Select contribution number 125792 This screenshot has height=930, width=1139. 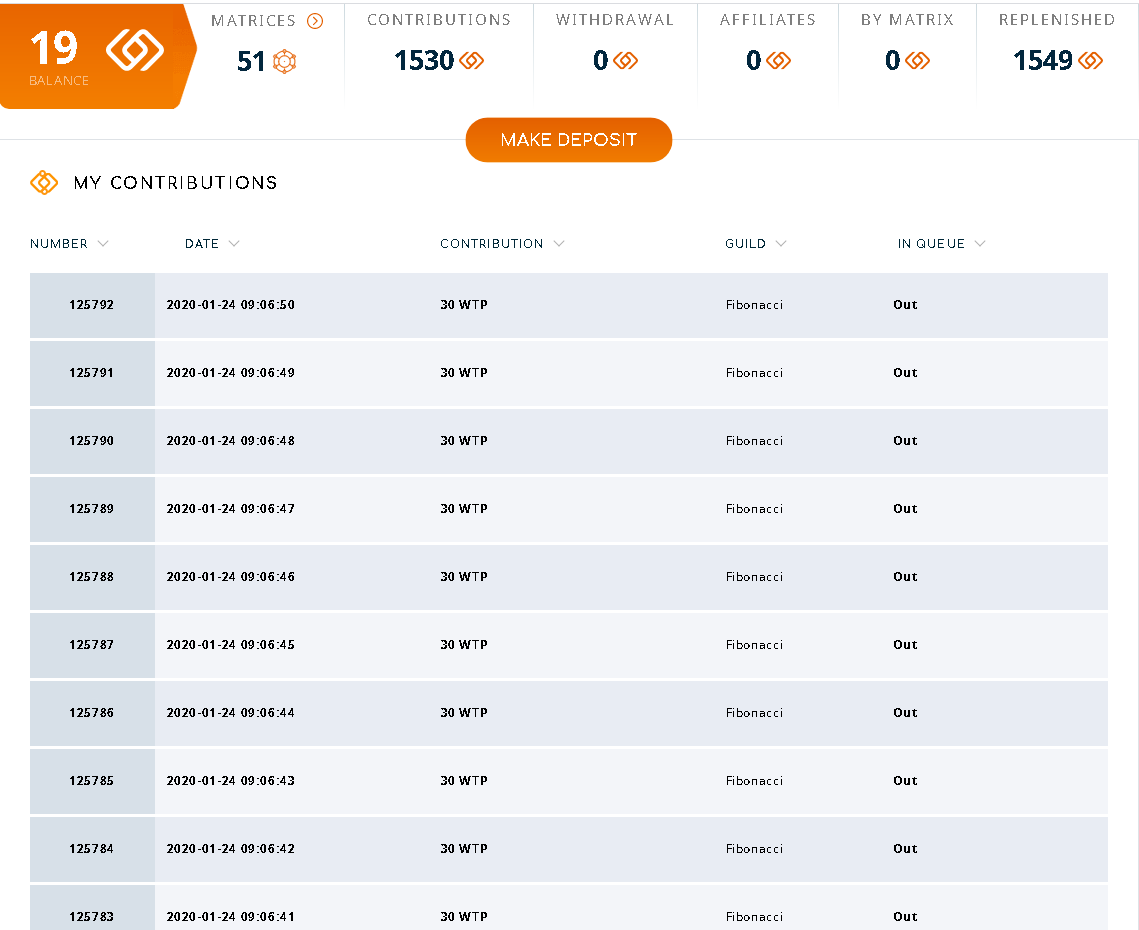pos(92,305)
